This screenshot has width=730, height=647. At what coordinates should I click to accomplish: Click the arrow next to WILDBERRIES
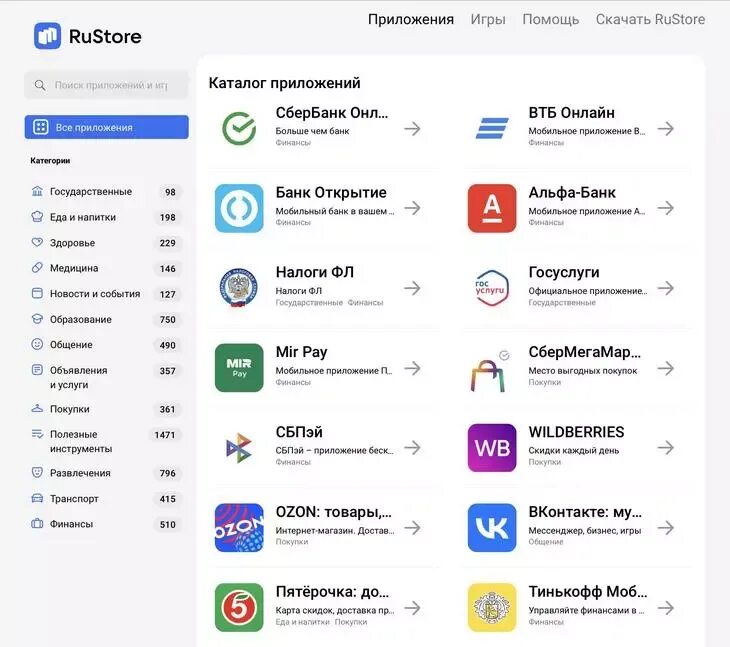point(666,448)
